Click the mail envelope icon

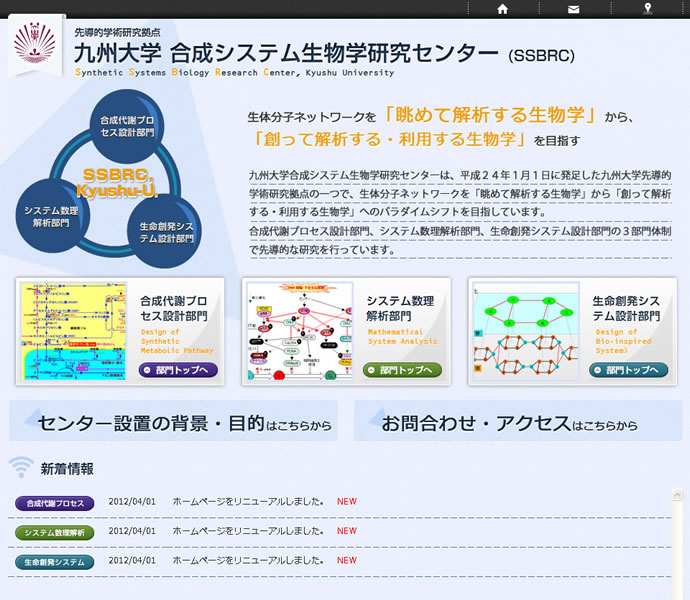573,9
